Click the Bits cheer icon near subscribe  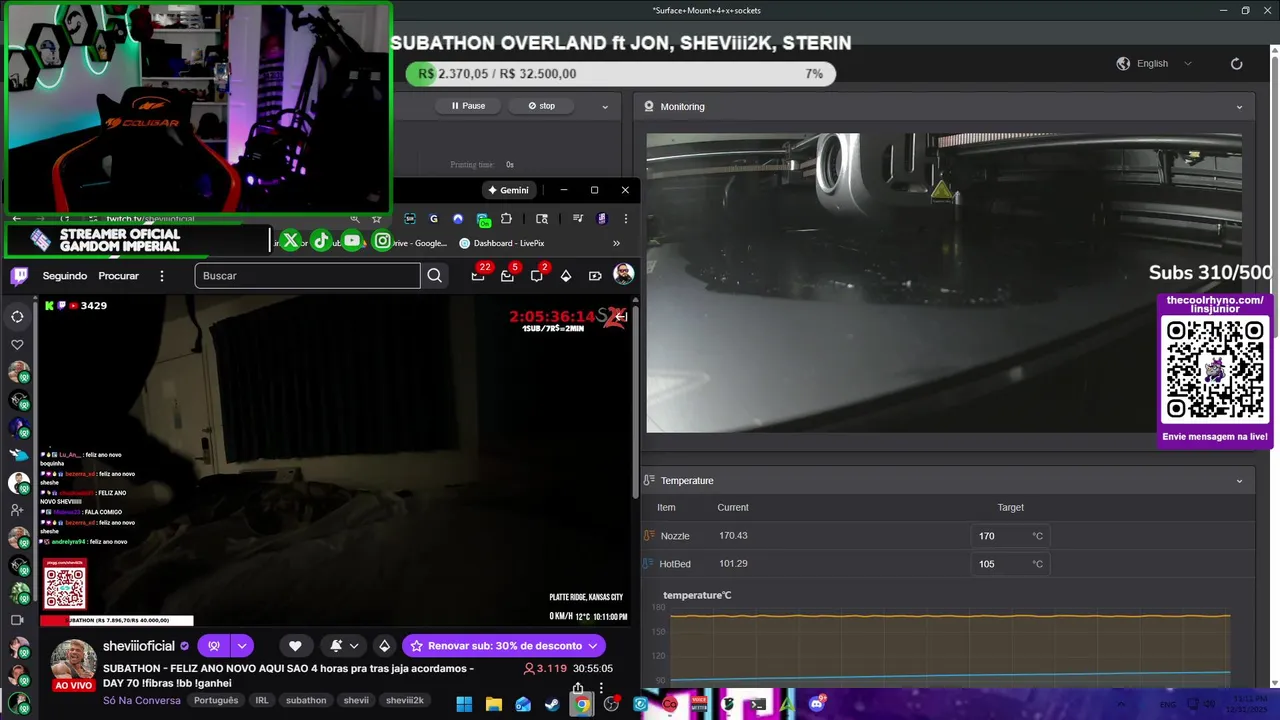(x=384, y=646)
